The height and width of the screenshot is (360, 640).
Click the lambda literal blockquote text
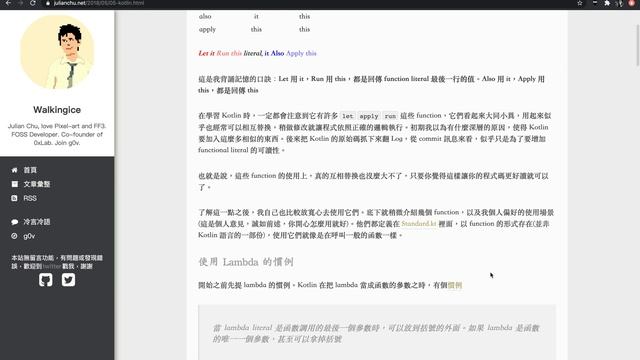click(x=376, y=333)
